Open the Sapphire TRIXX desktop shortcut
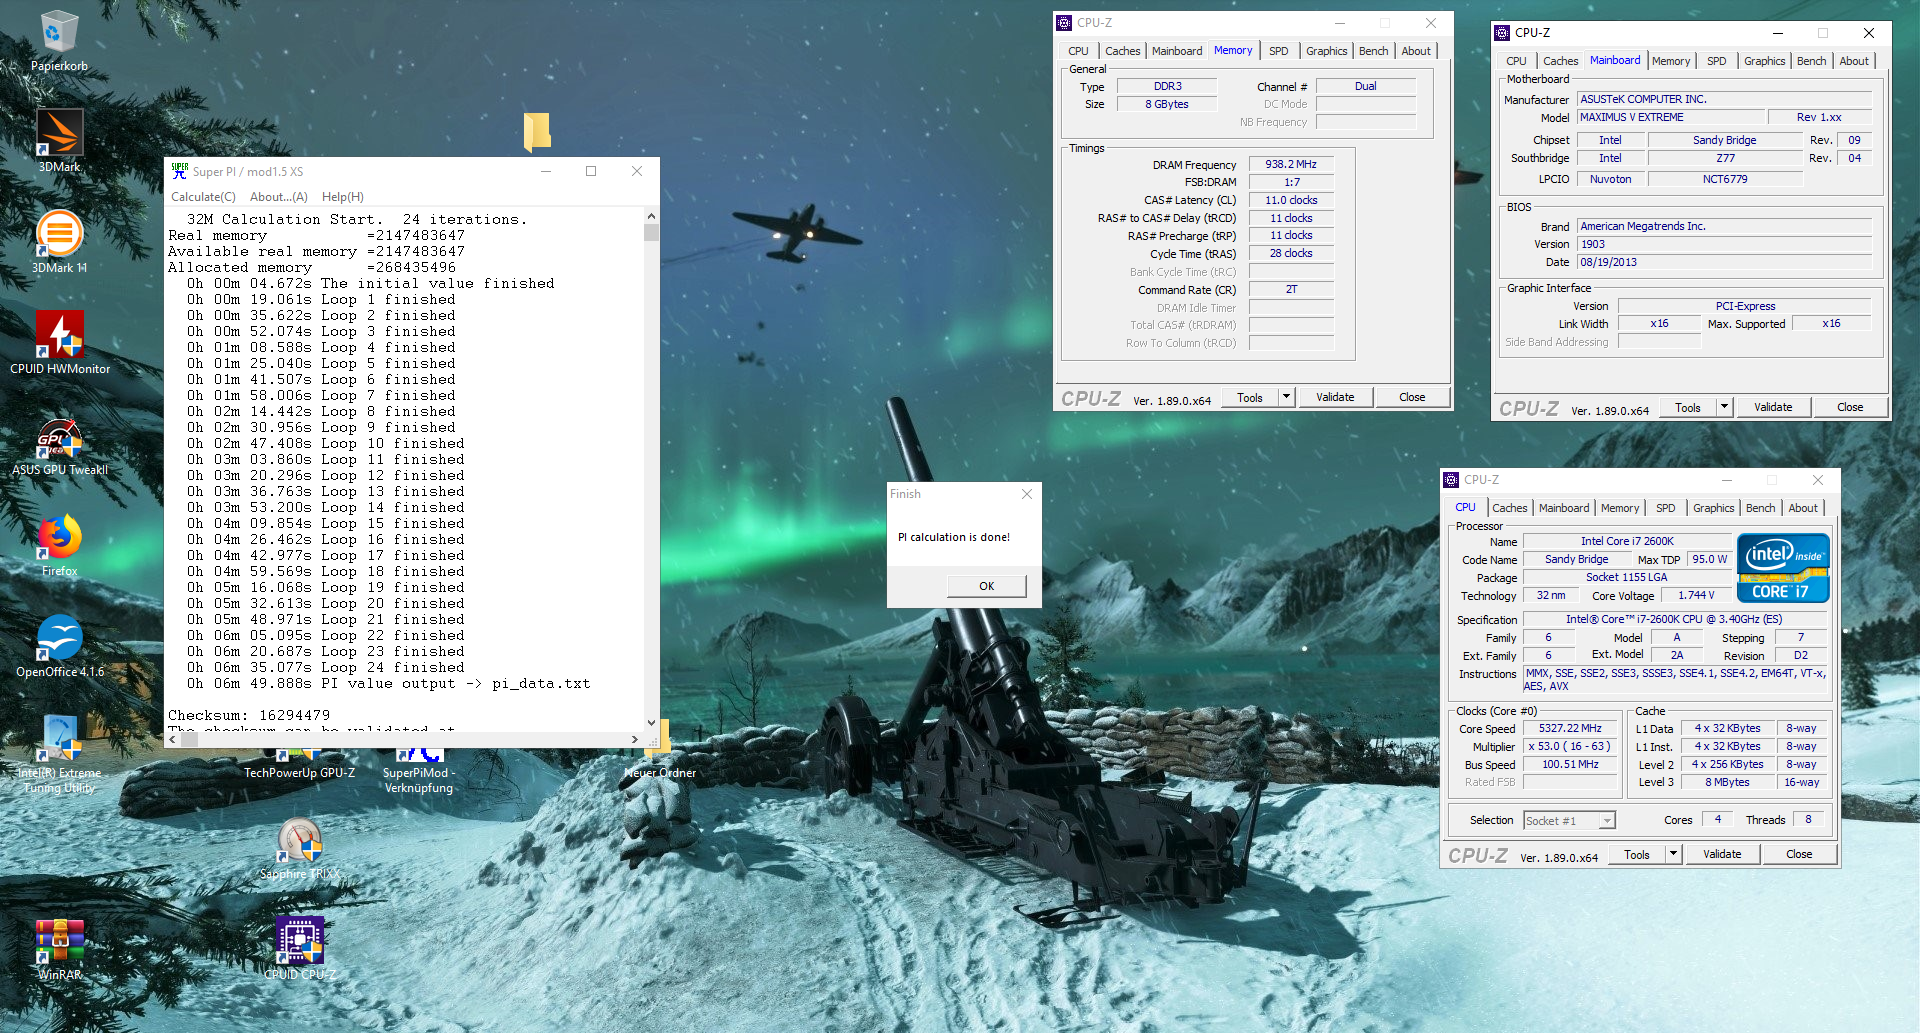This screenshot has width=1920, height=1033. click(x=300, y=840)
